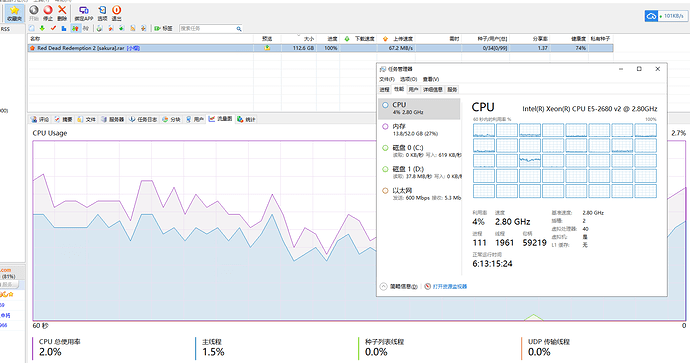This screenshot has width=690, height=363.
Task: Sort by the 大小 size column header
Action: coord(309,39)
